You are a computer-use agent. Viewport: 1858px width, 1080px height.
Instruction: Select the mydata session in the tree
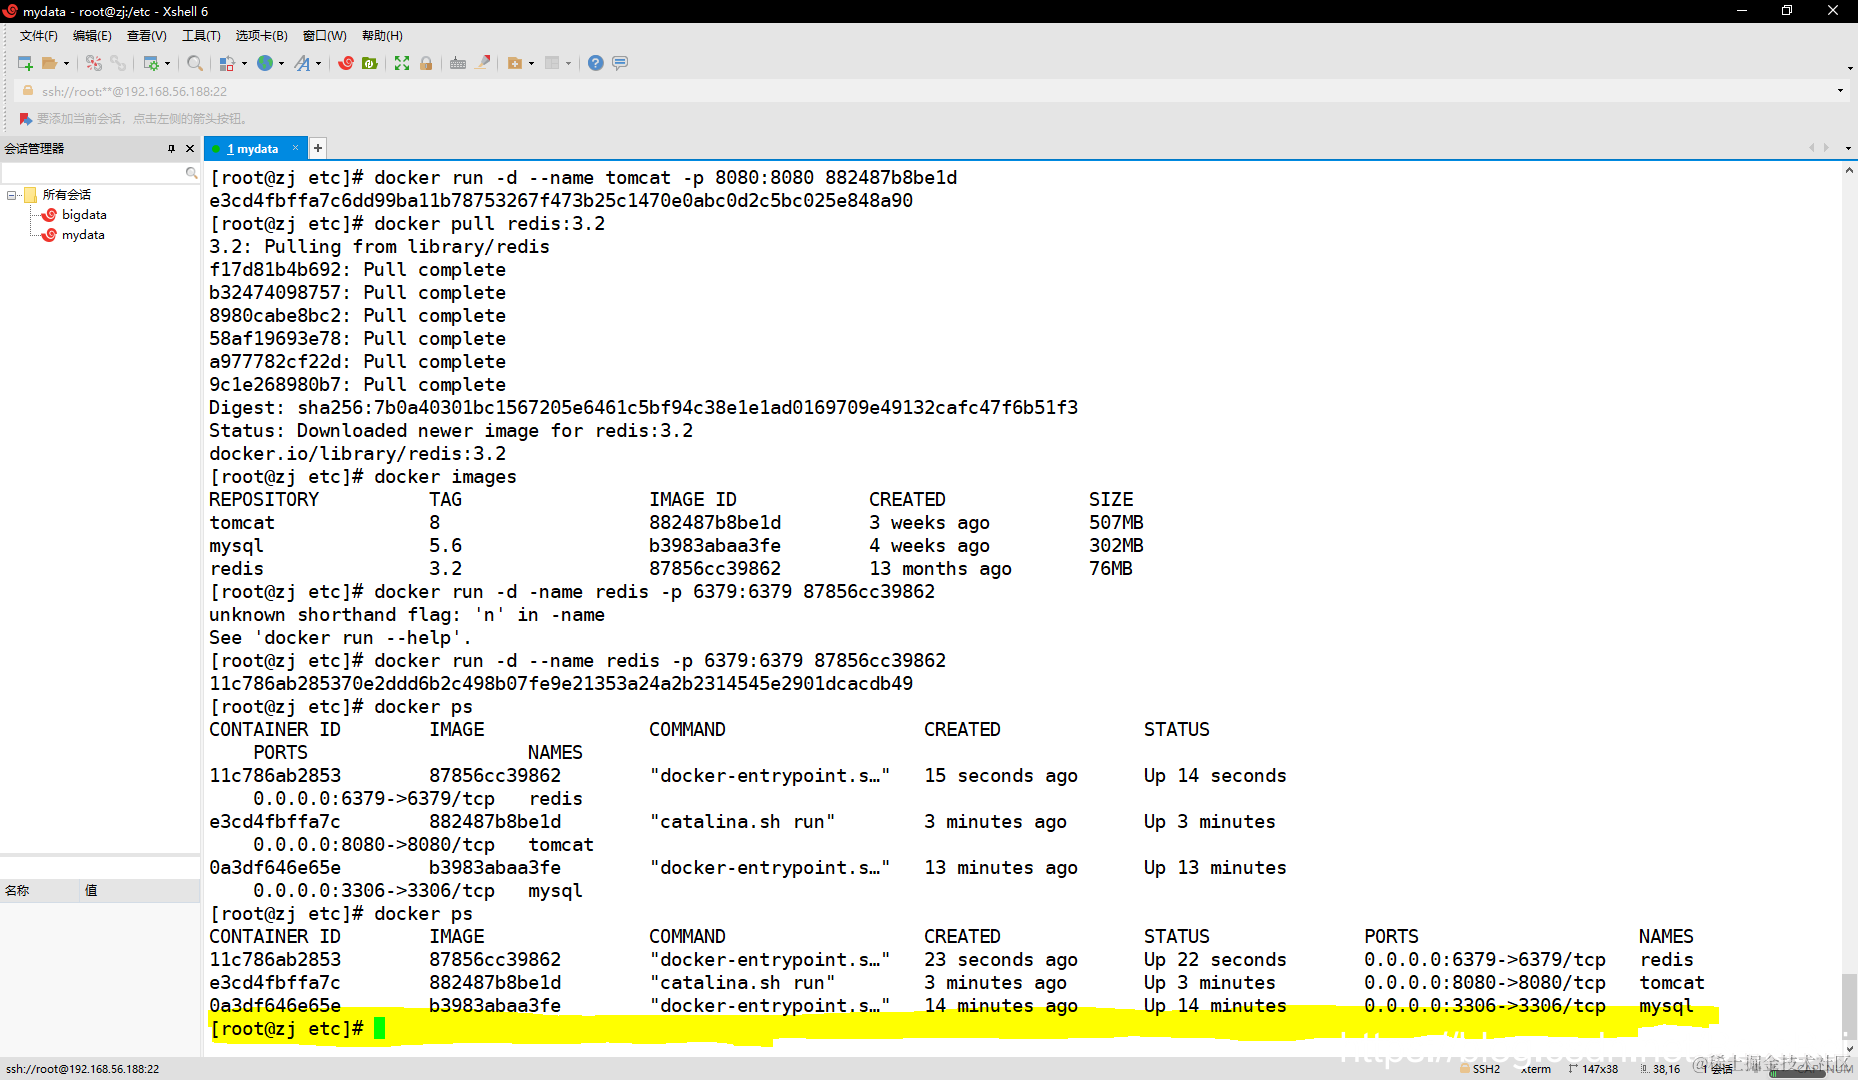(x=83, y=235)
